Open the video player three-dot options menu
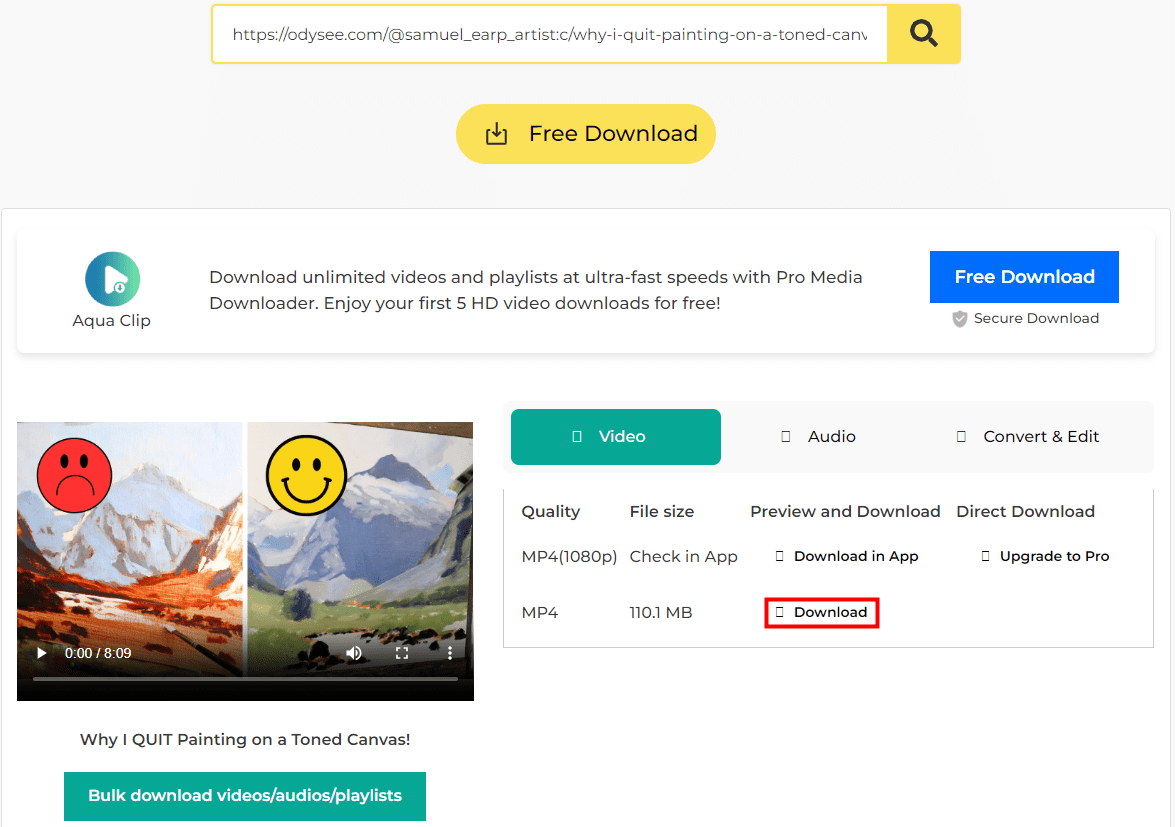Image resolution: width=1175 pixels, height=827 pixels. tap(450, 653)
